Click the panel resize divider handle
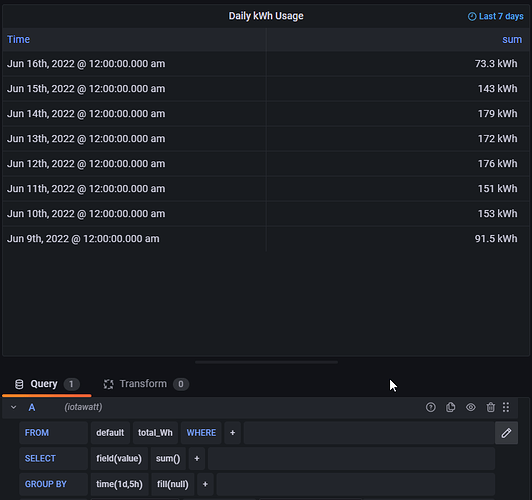Screen dimensions: 532x500 point(266,362)
